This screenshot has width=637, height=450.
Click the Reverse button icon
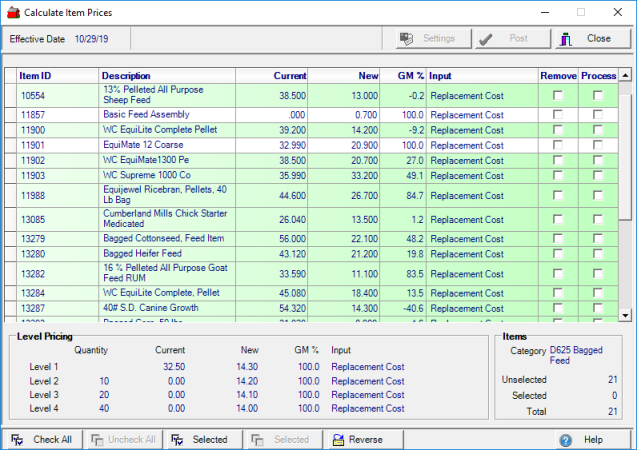point(335,440)
